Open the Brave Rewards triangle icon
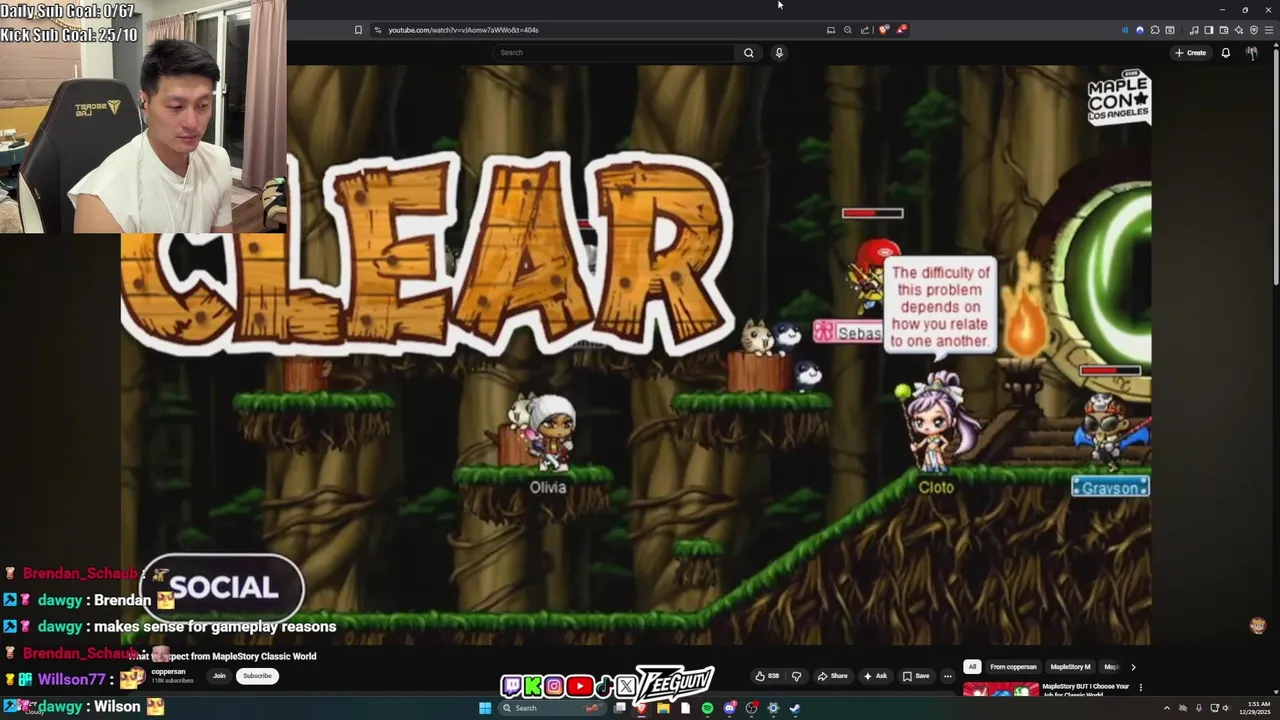This screenshot has height=720, width=1280. coord(901,30)
